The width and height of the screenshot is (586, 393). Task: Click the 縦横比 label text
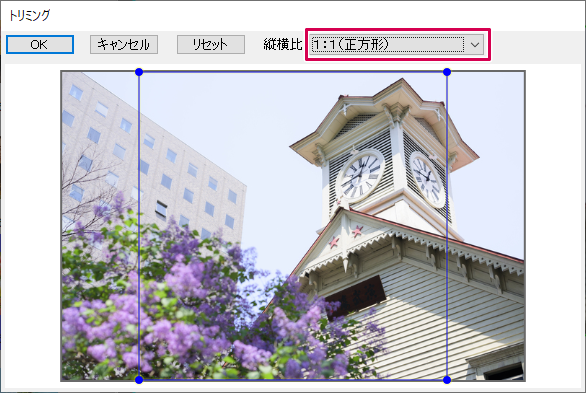[x=283, y=44]
